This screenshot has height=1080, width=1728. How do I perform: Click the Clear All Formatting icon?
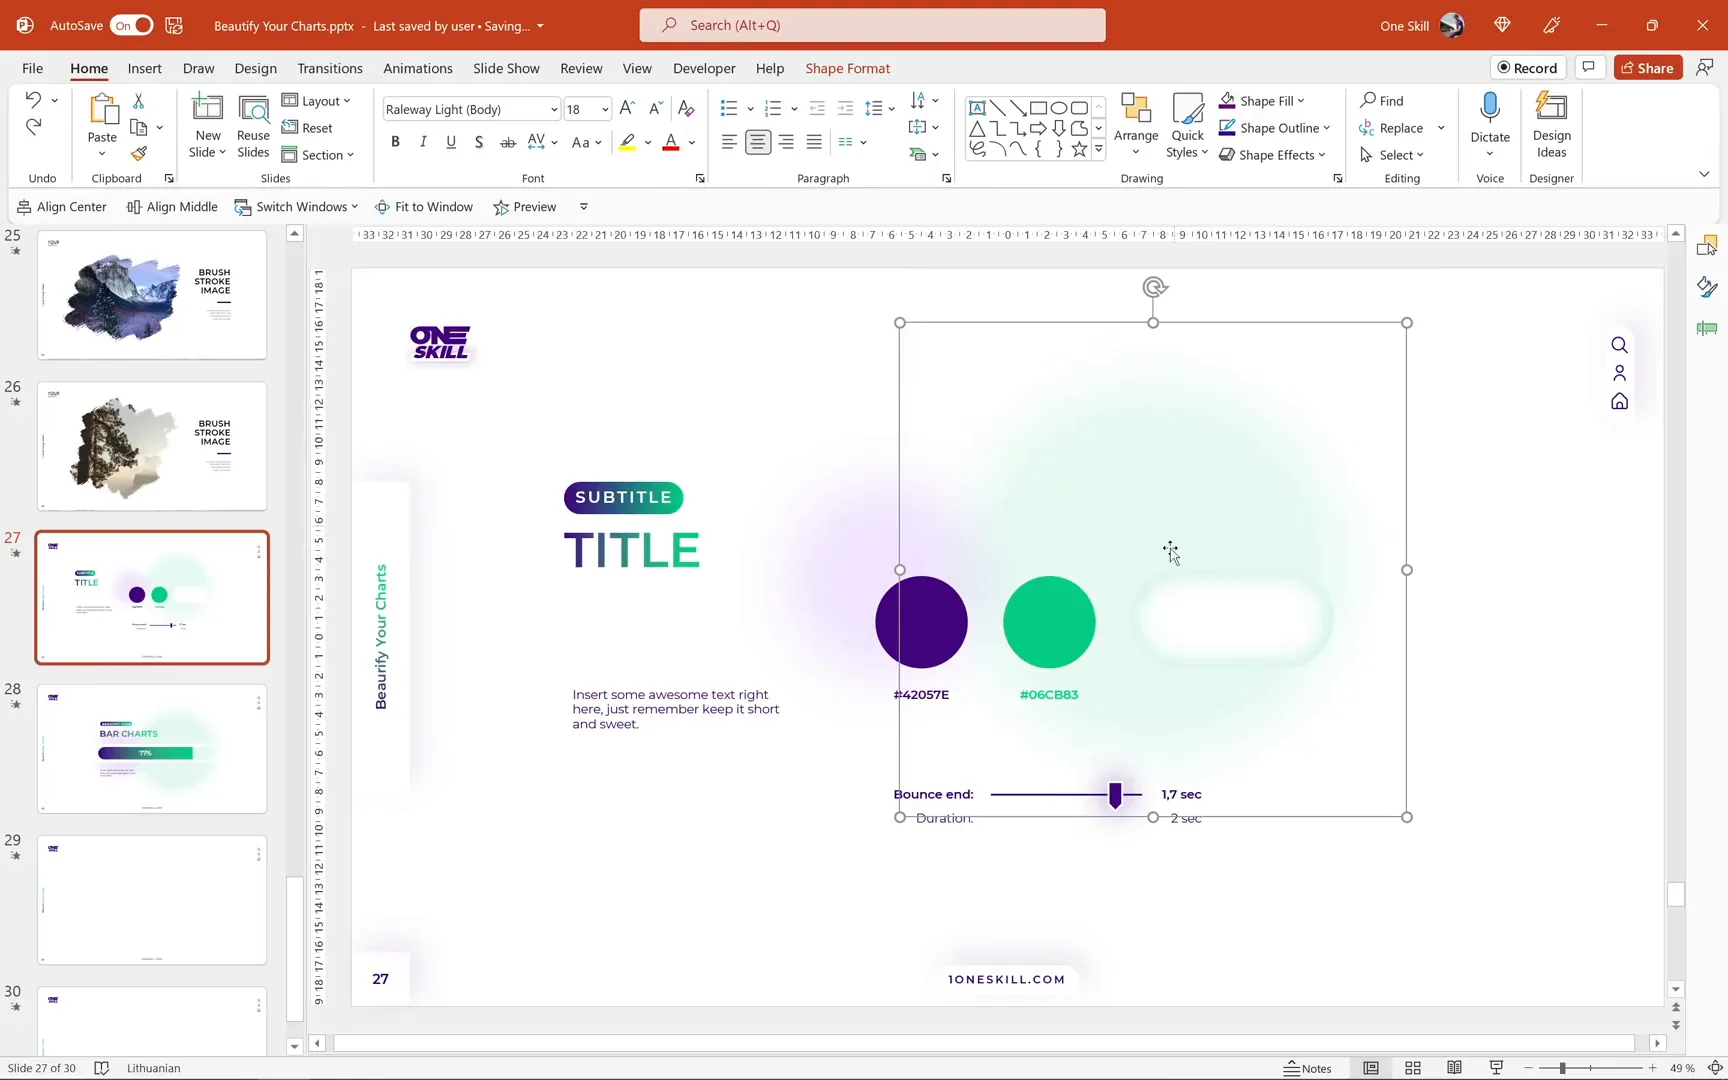pos(686,109)
